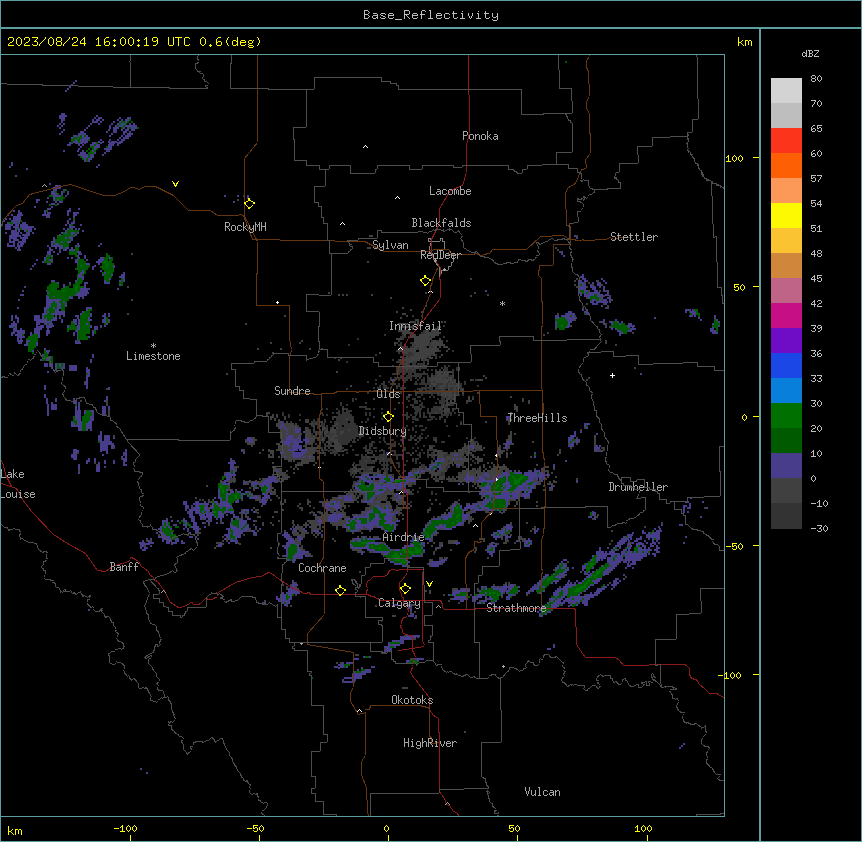The image size is (862, 842).
Task: Select the magenta swatch in the dBZ legend
Action: pos(786,315)
